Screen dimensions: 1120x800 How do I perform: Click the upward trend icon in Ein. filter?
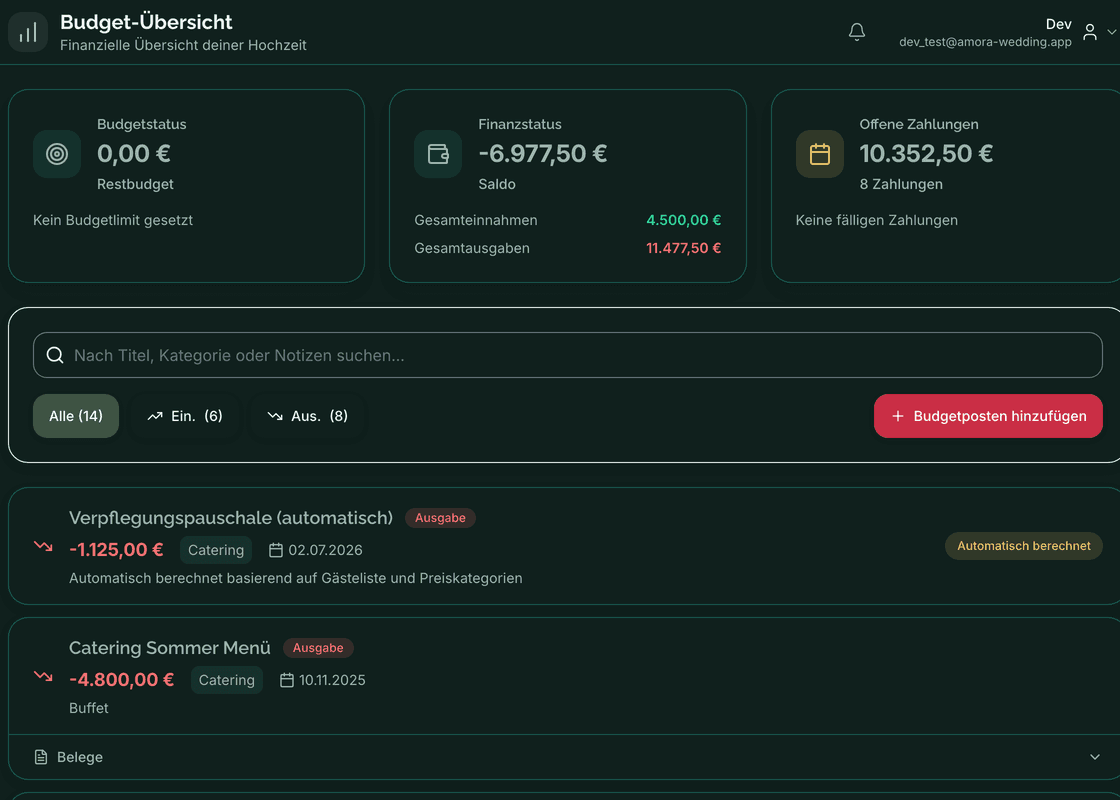pyautogui.click(x=155, y=416)
